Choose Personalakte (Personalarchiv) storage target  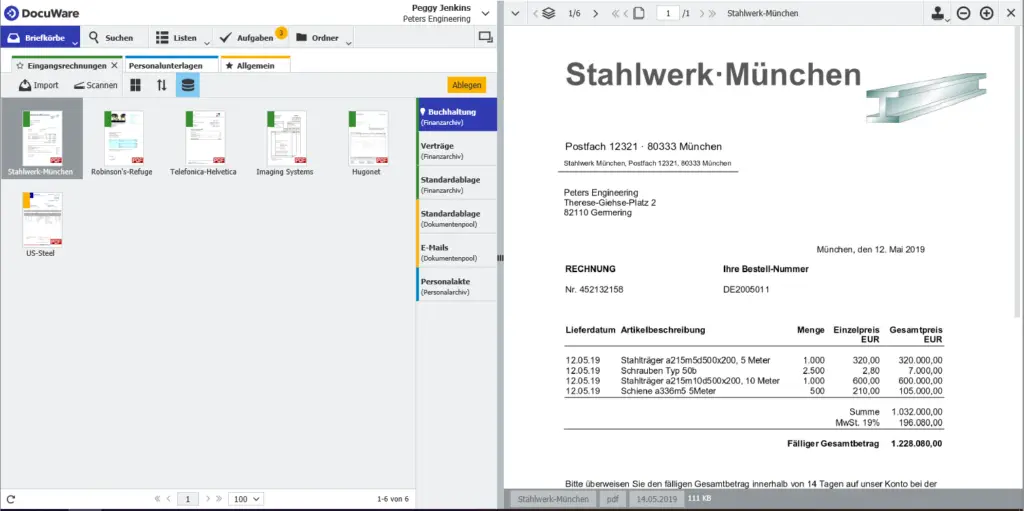456,286
